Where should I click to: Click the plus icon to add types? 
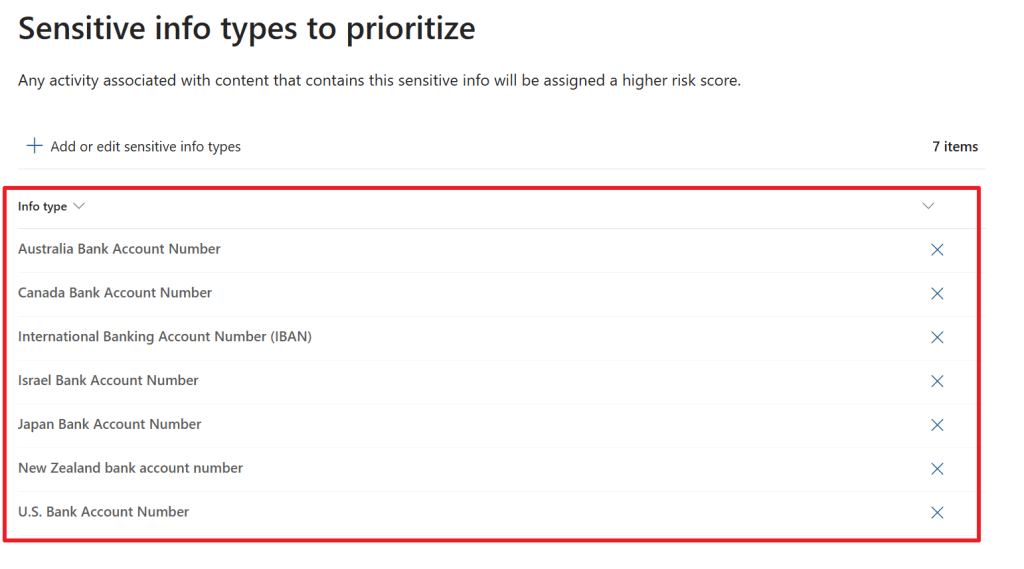tap(34, 146)
